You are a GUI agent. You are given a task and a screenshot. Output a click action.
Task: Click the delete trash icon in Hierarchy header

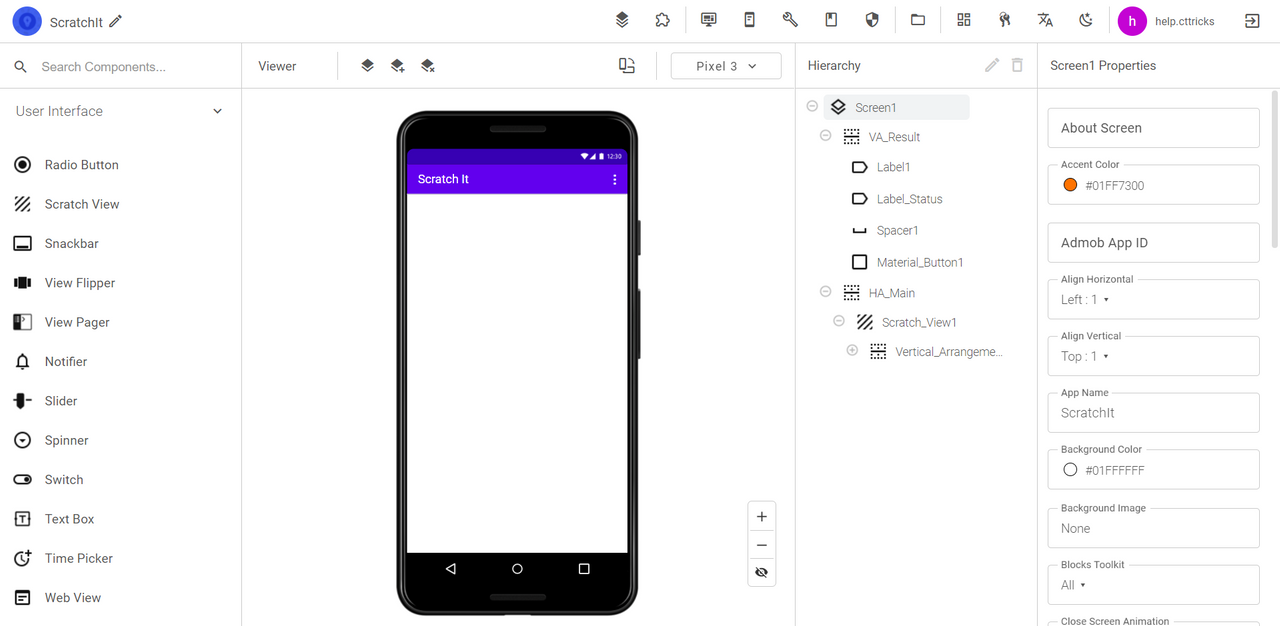1017,65
